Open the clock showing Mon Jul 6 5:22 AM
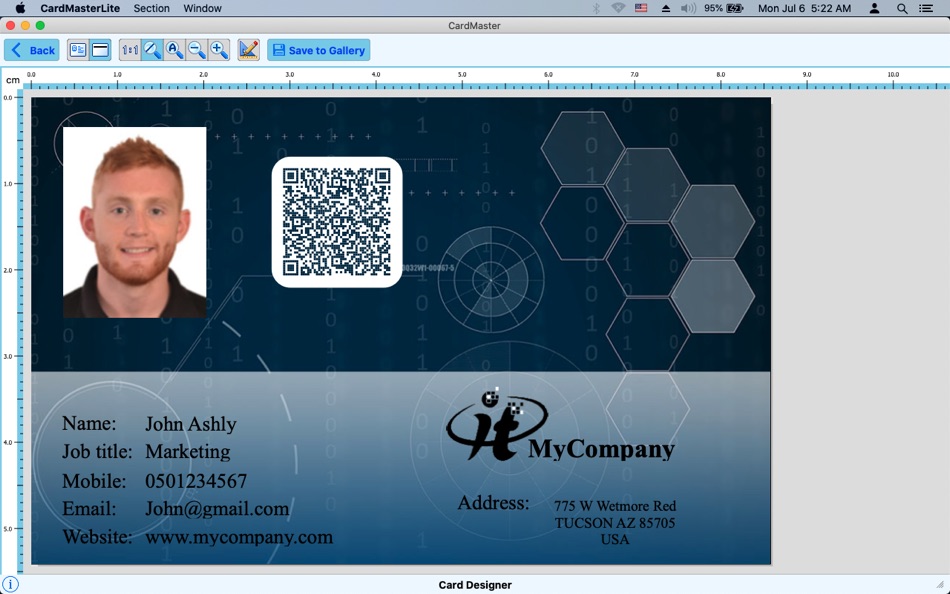Image resolution: width=950 pixels, height=594 pixels. click(805, 8)
